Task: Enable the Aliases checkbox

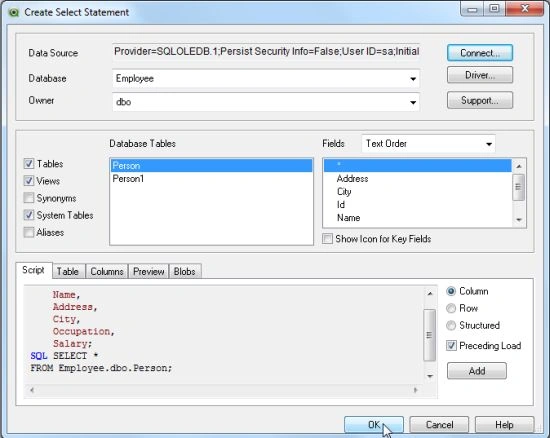Action: click(29, 233)
